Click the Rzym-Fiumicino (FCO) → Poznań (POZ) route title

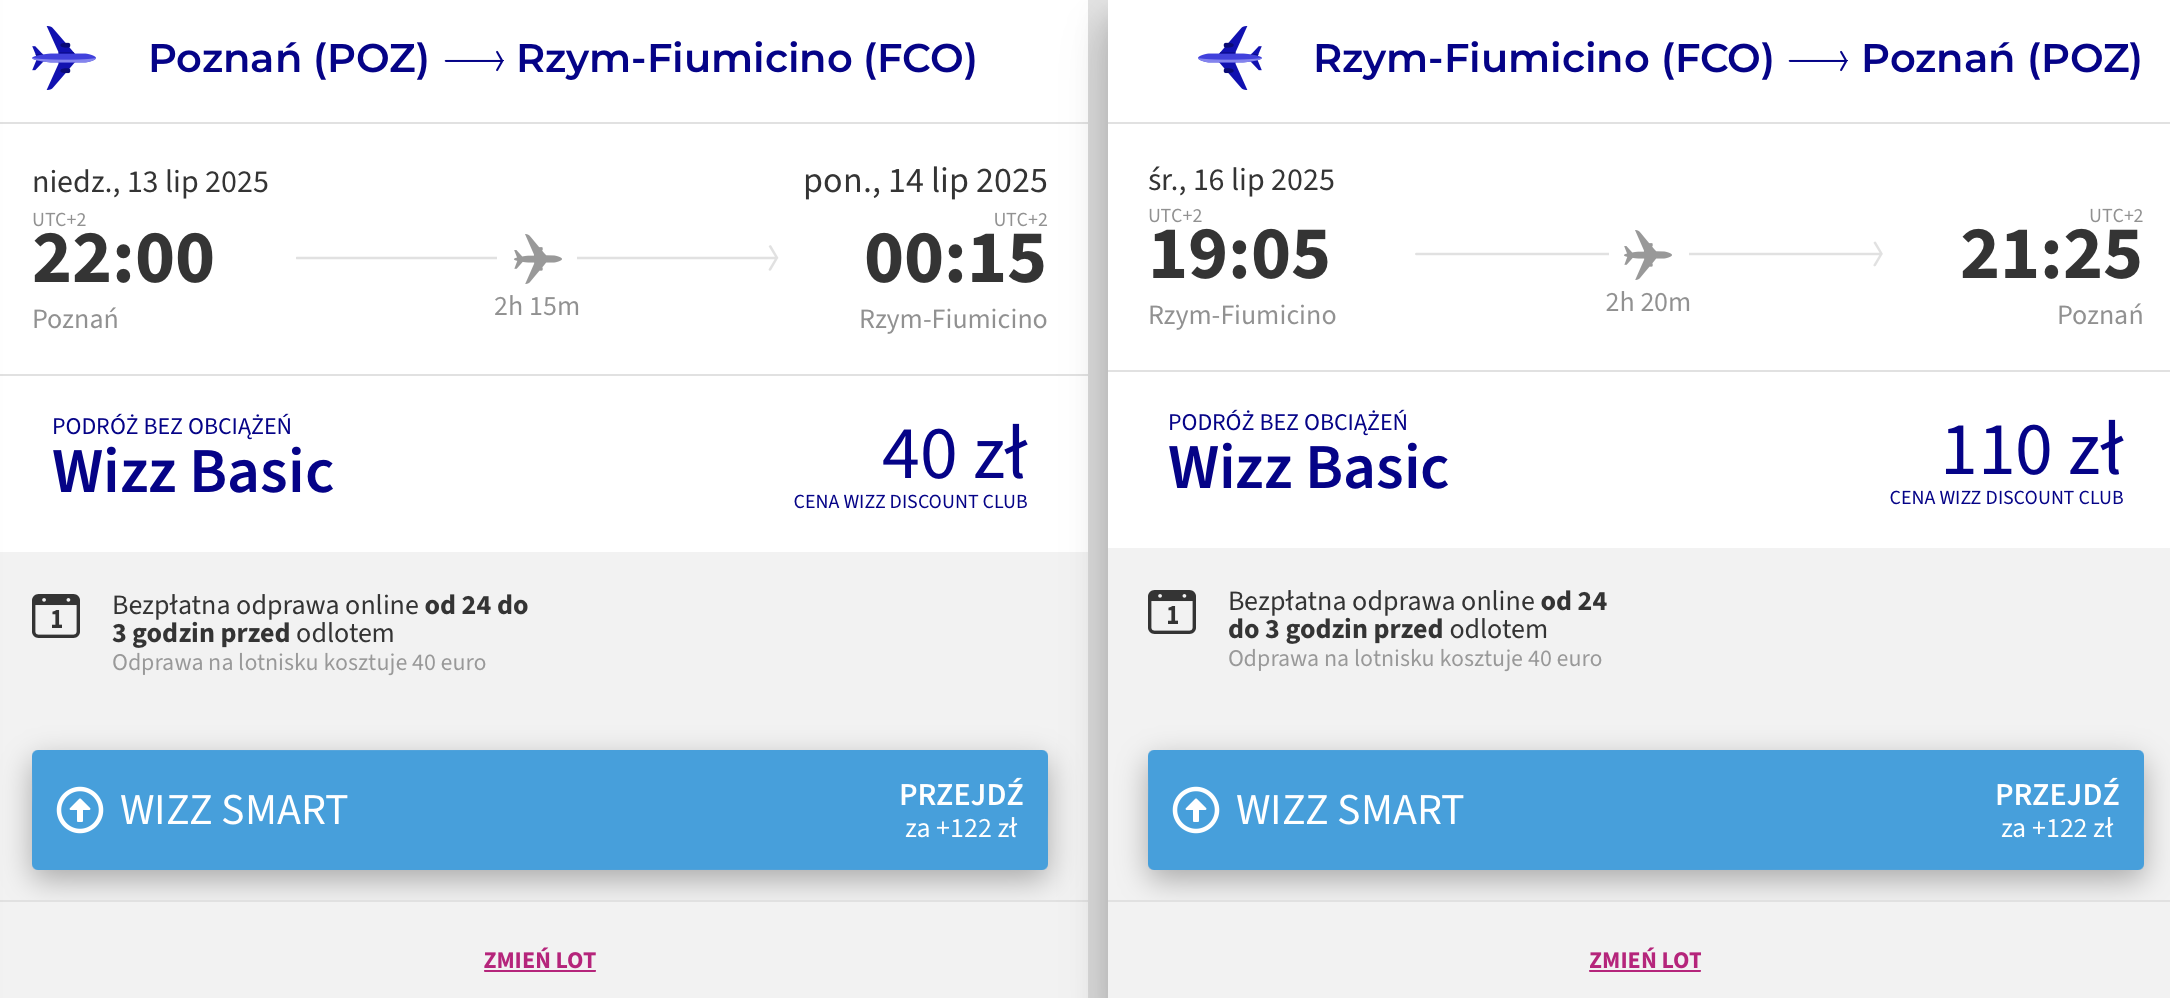point(1728,58)
